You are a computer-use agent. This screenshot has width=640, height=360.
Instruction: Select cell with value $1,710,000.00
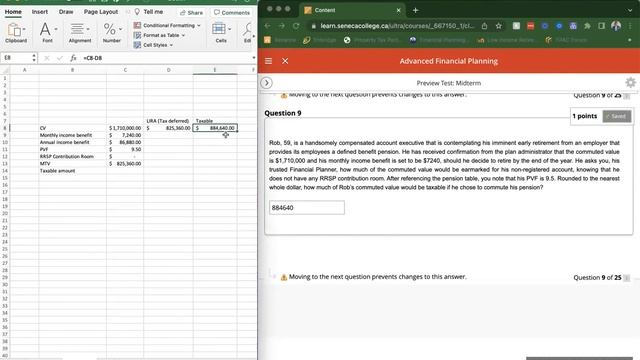(125, 128)
